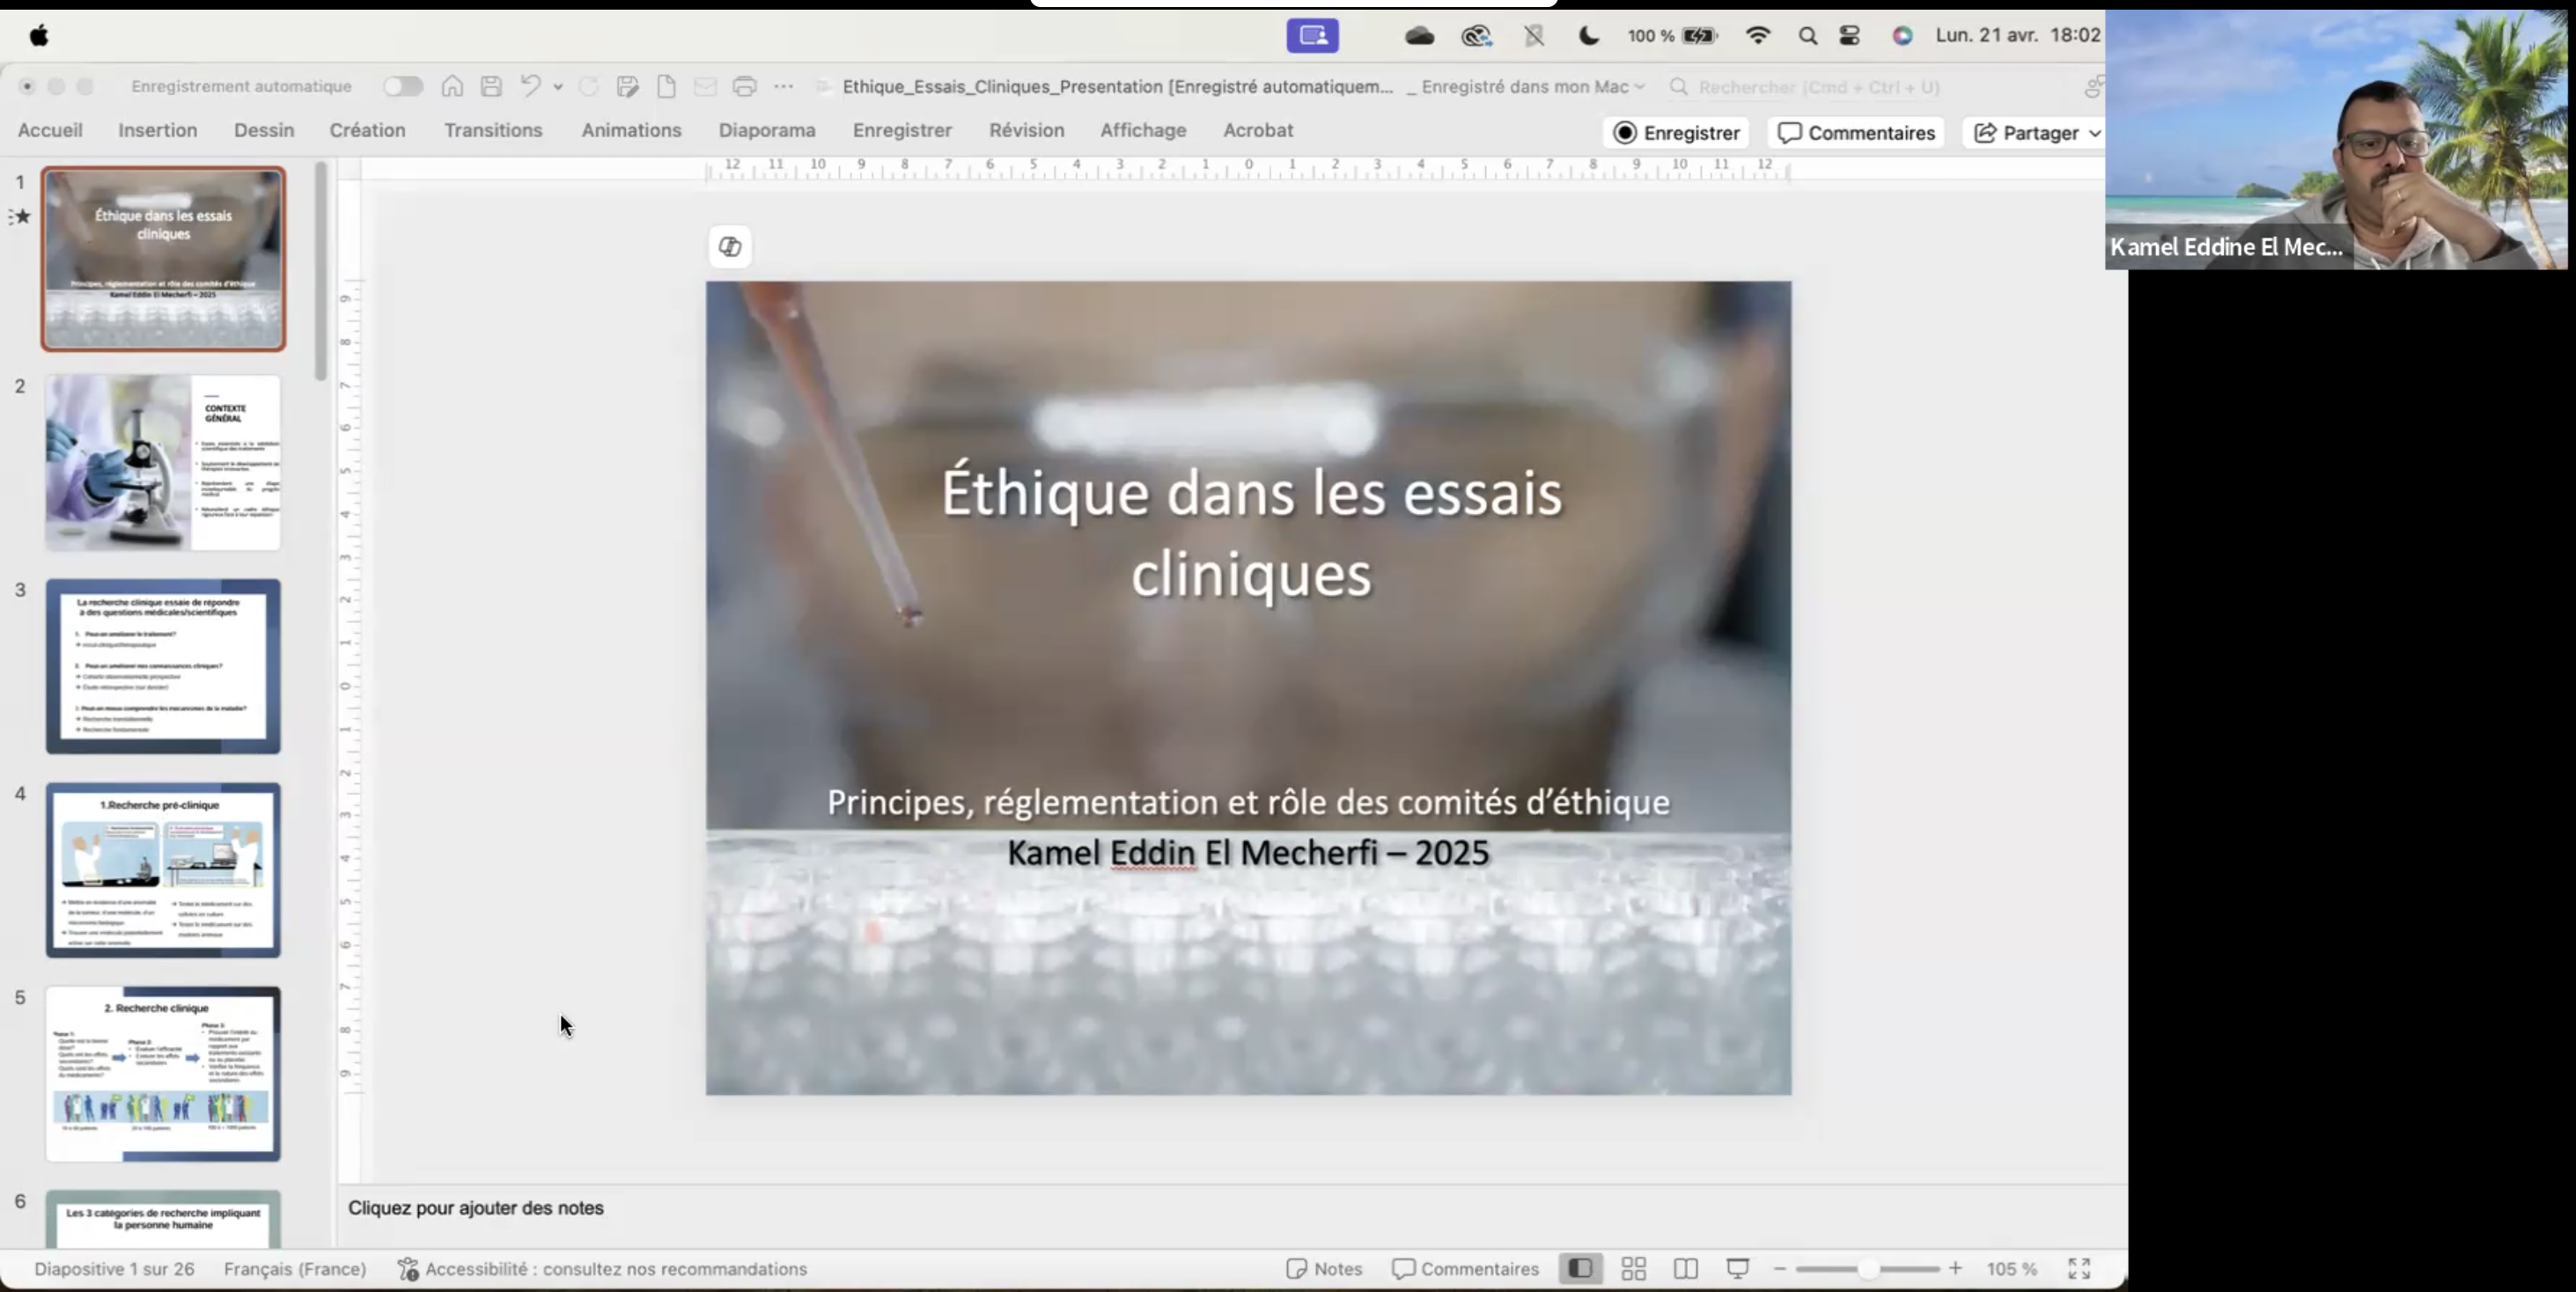The image size is (2576, 1292).
Task: Click the zoom in plus icon
Action: click(1955, 1269)
